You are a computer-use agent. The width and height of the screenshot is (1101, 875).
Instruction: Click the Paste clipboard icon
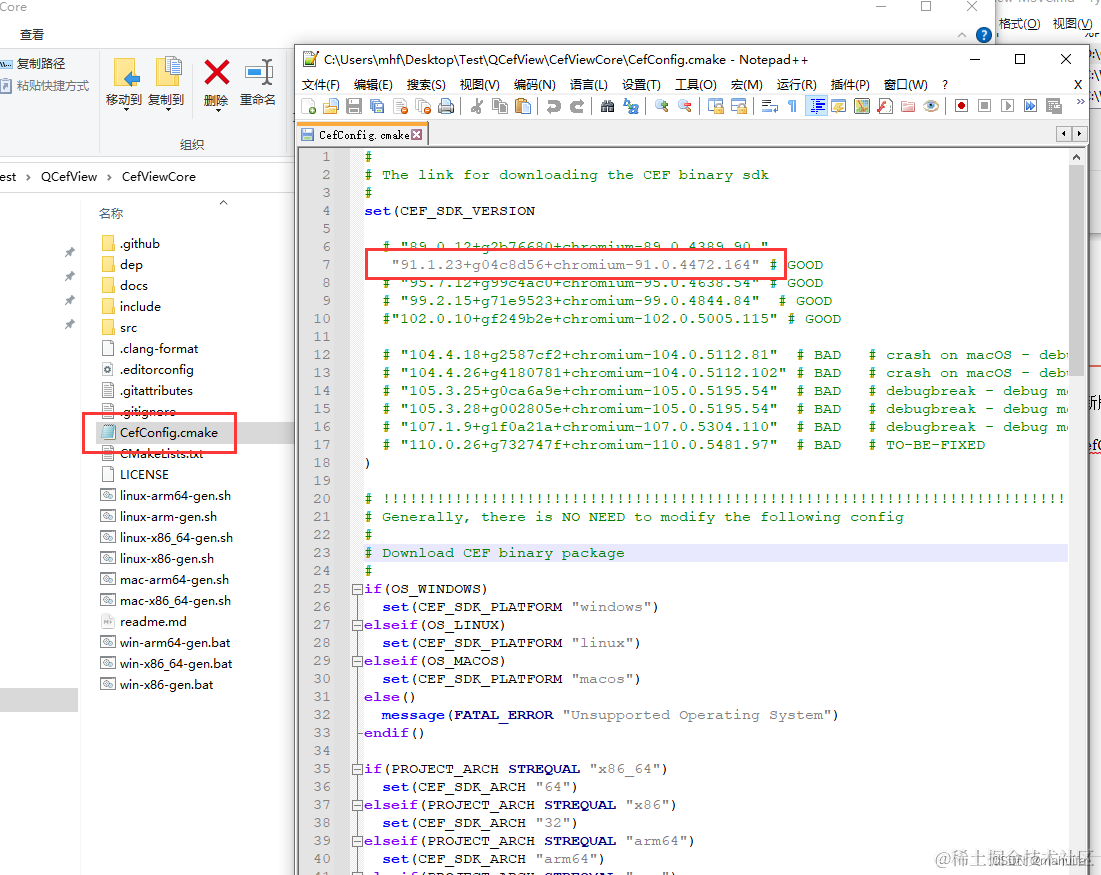(x=523, y=106)
